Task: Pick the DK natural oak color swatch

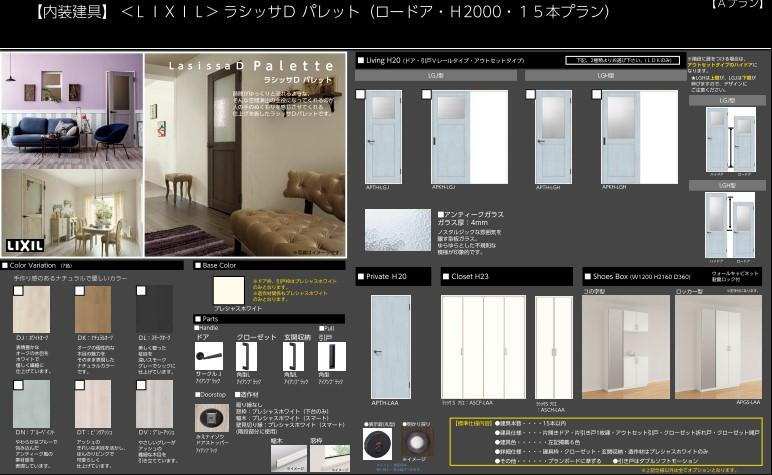Action: point(93,310)
